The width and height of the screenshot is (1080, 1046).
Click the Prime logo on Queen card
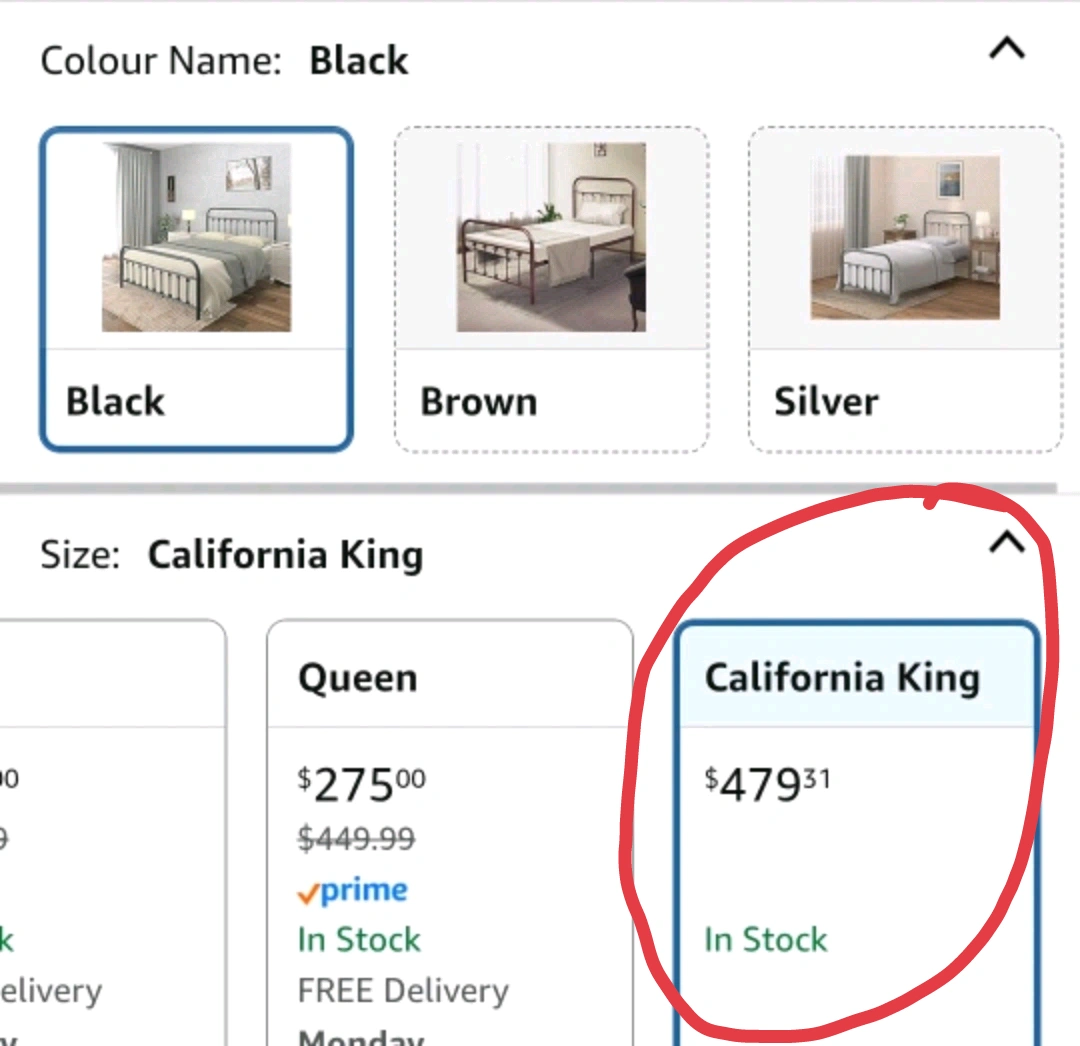(x=353, y=891)
